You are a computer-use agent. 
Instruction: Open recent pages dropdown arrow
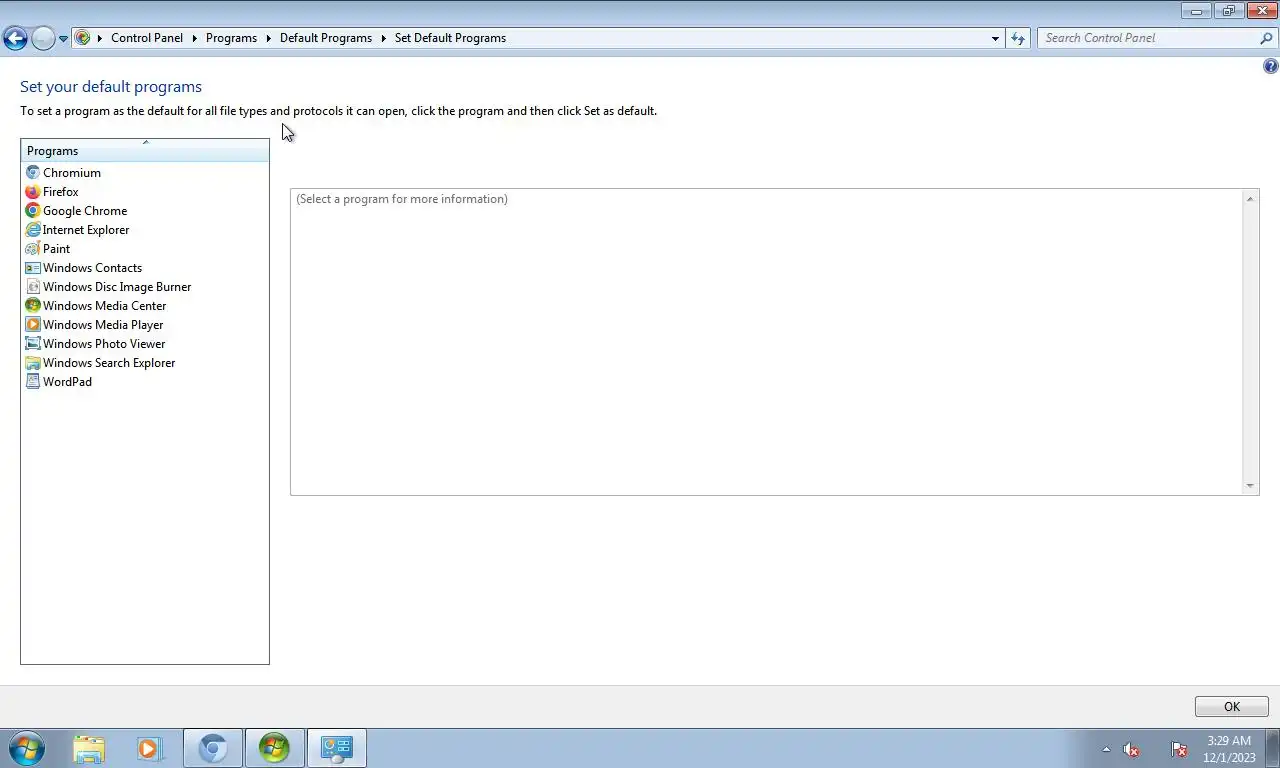pos(63,39)
